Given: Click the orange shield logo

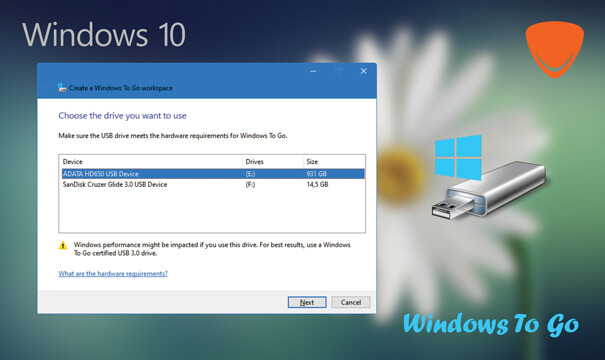Looking at the screenshot, I should click(x=554, y=49).
